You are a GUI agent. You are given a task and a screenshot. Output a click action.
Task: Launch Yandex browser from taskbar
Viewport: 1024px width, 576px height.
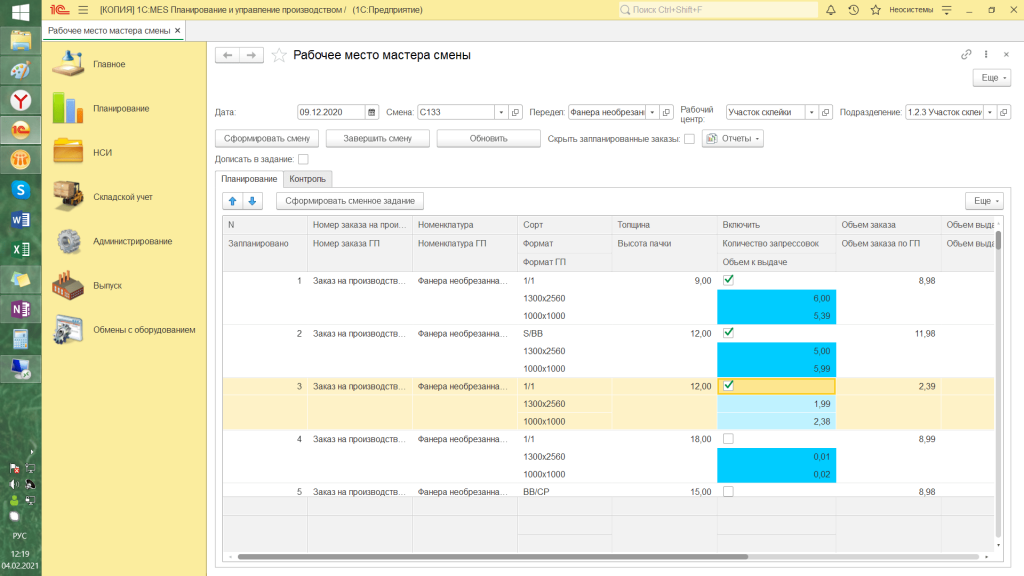coord(20,101)
